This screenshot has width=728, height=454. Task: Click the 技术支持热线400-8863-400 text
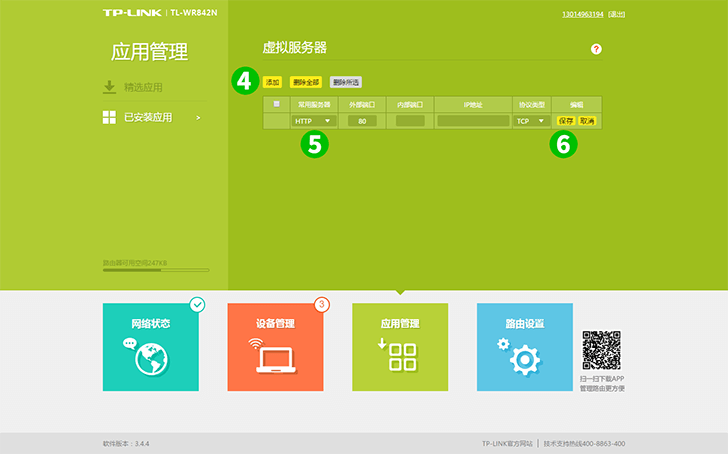[x=584, y=444]
